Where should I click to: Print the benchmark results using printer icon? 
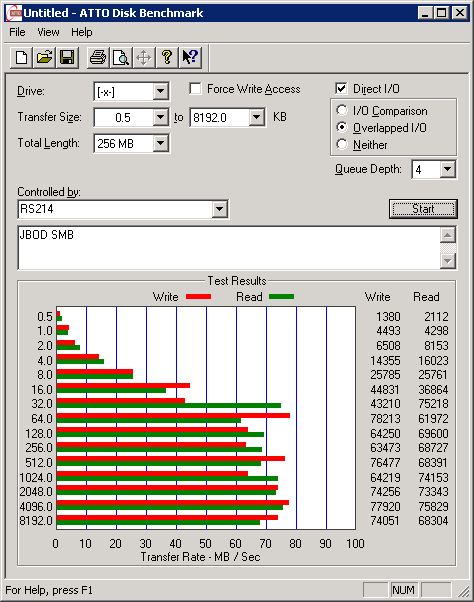point(98,58)
